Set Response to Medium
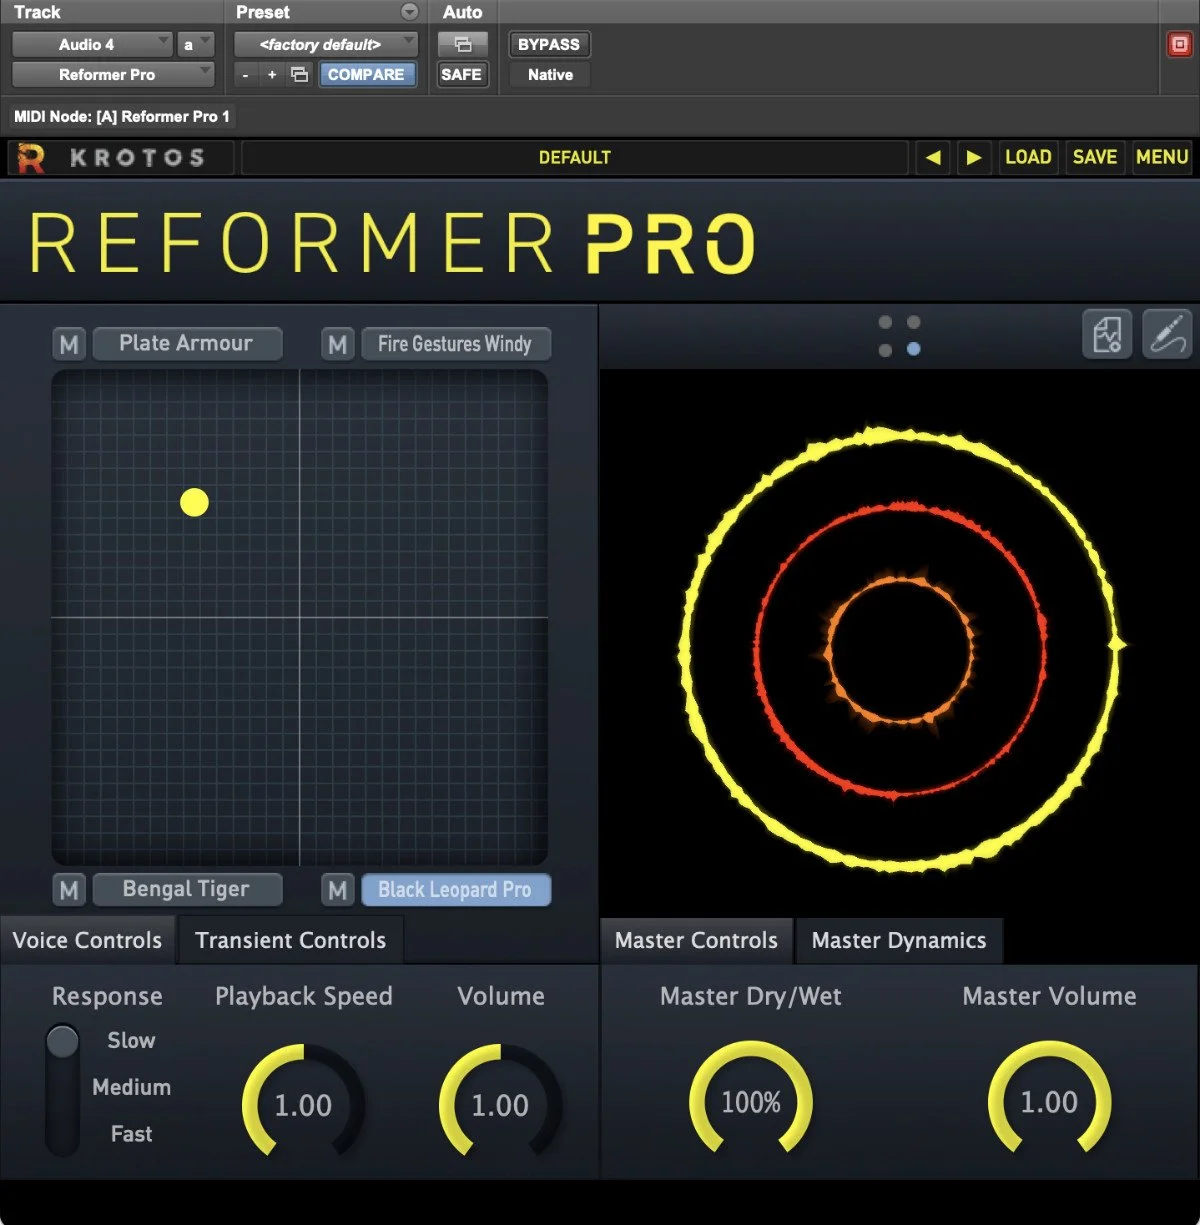Screen dimensions: 1200x1225 coord(131,1087)
